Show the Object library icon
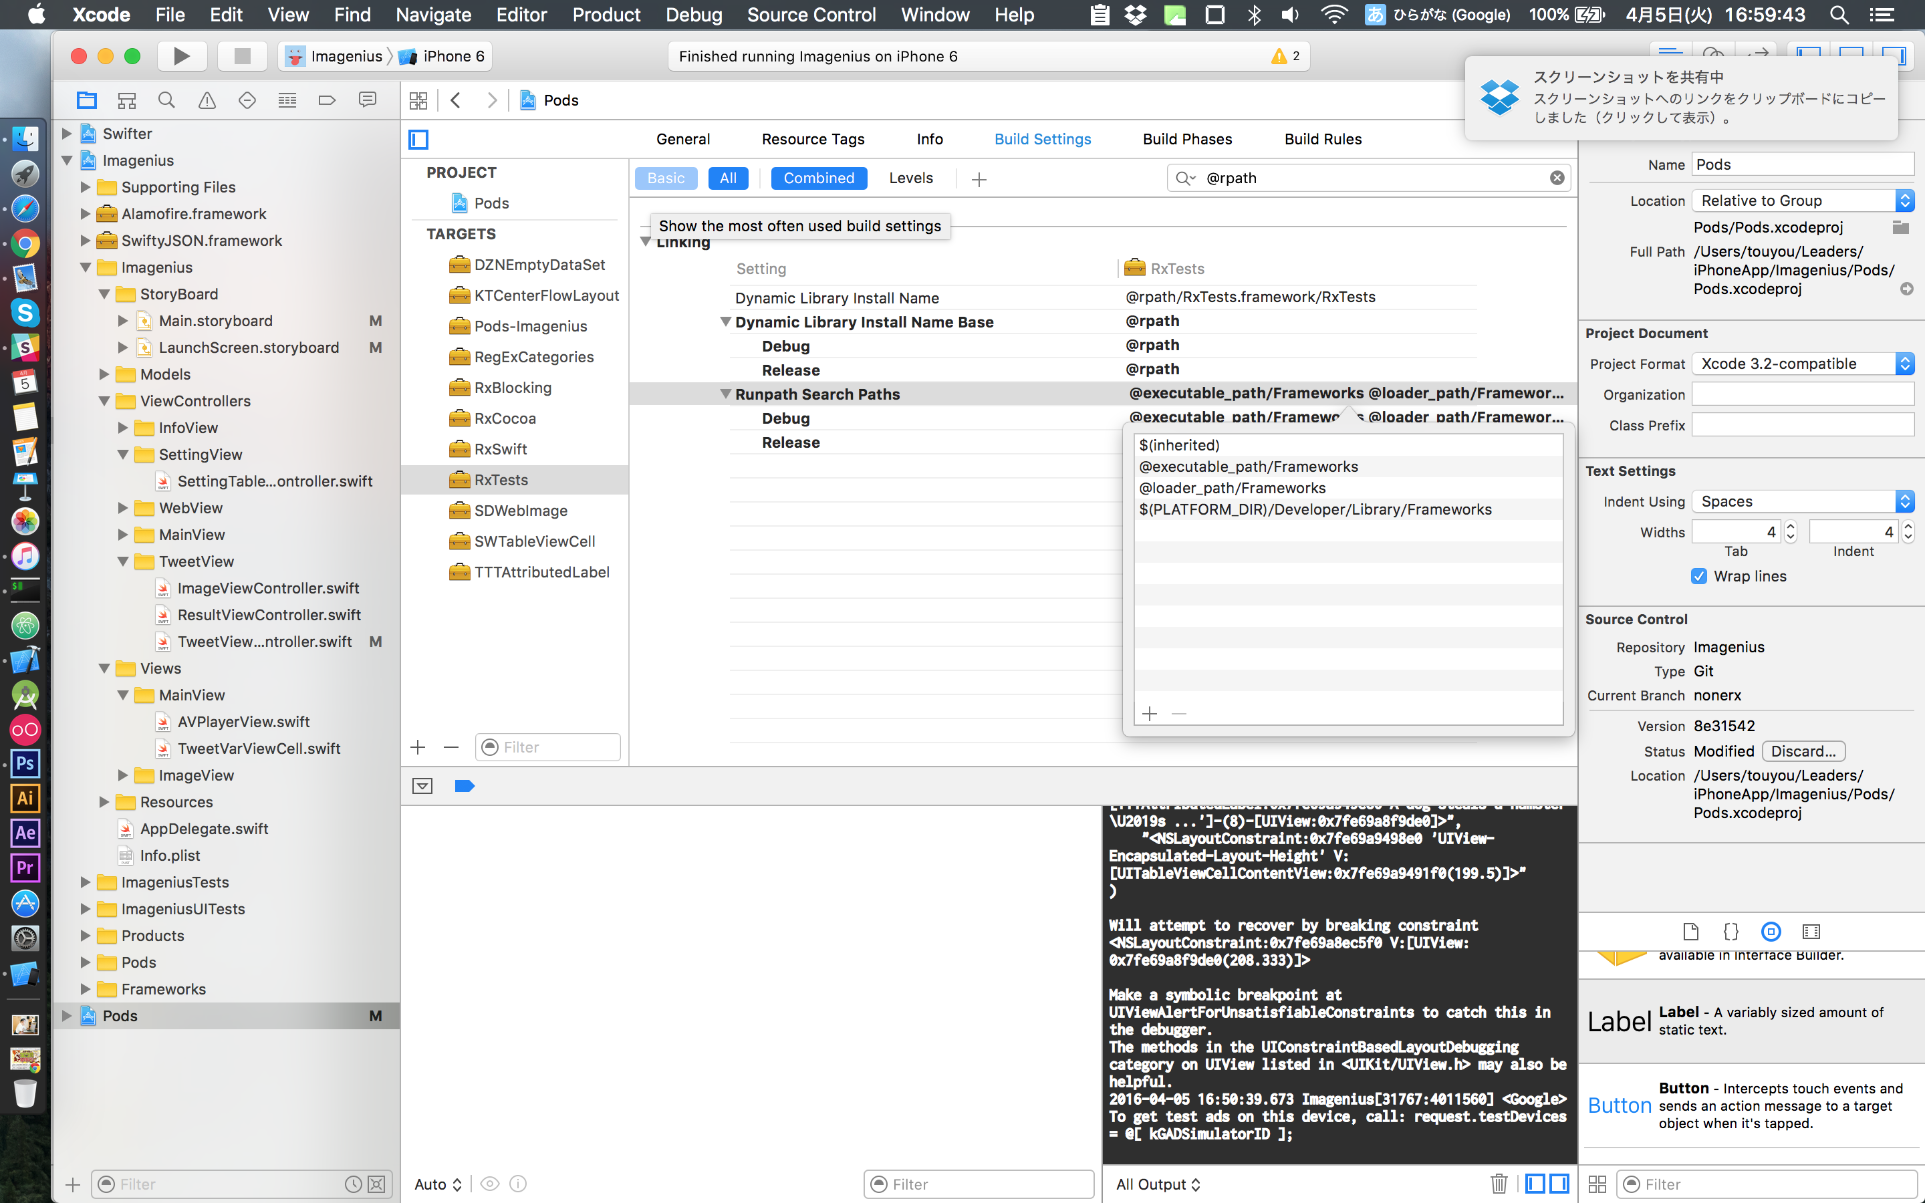 coord(1771,931)
